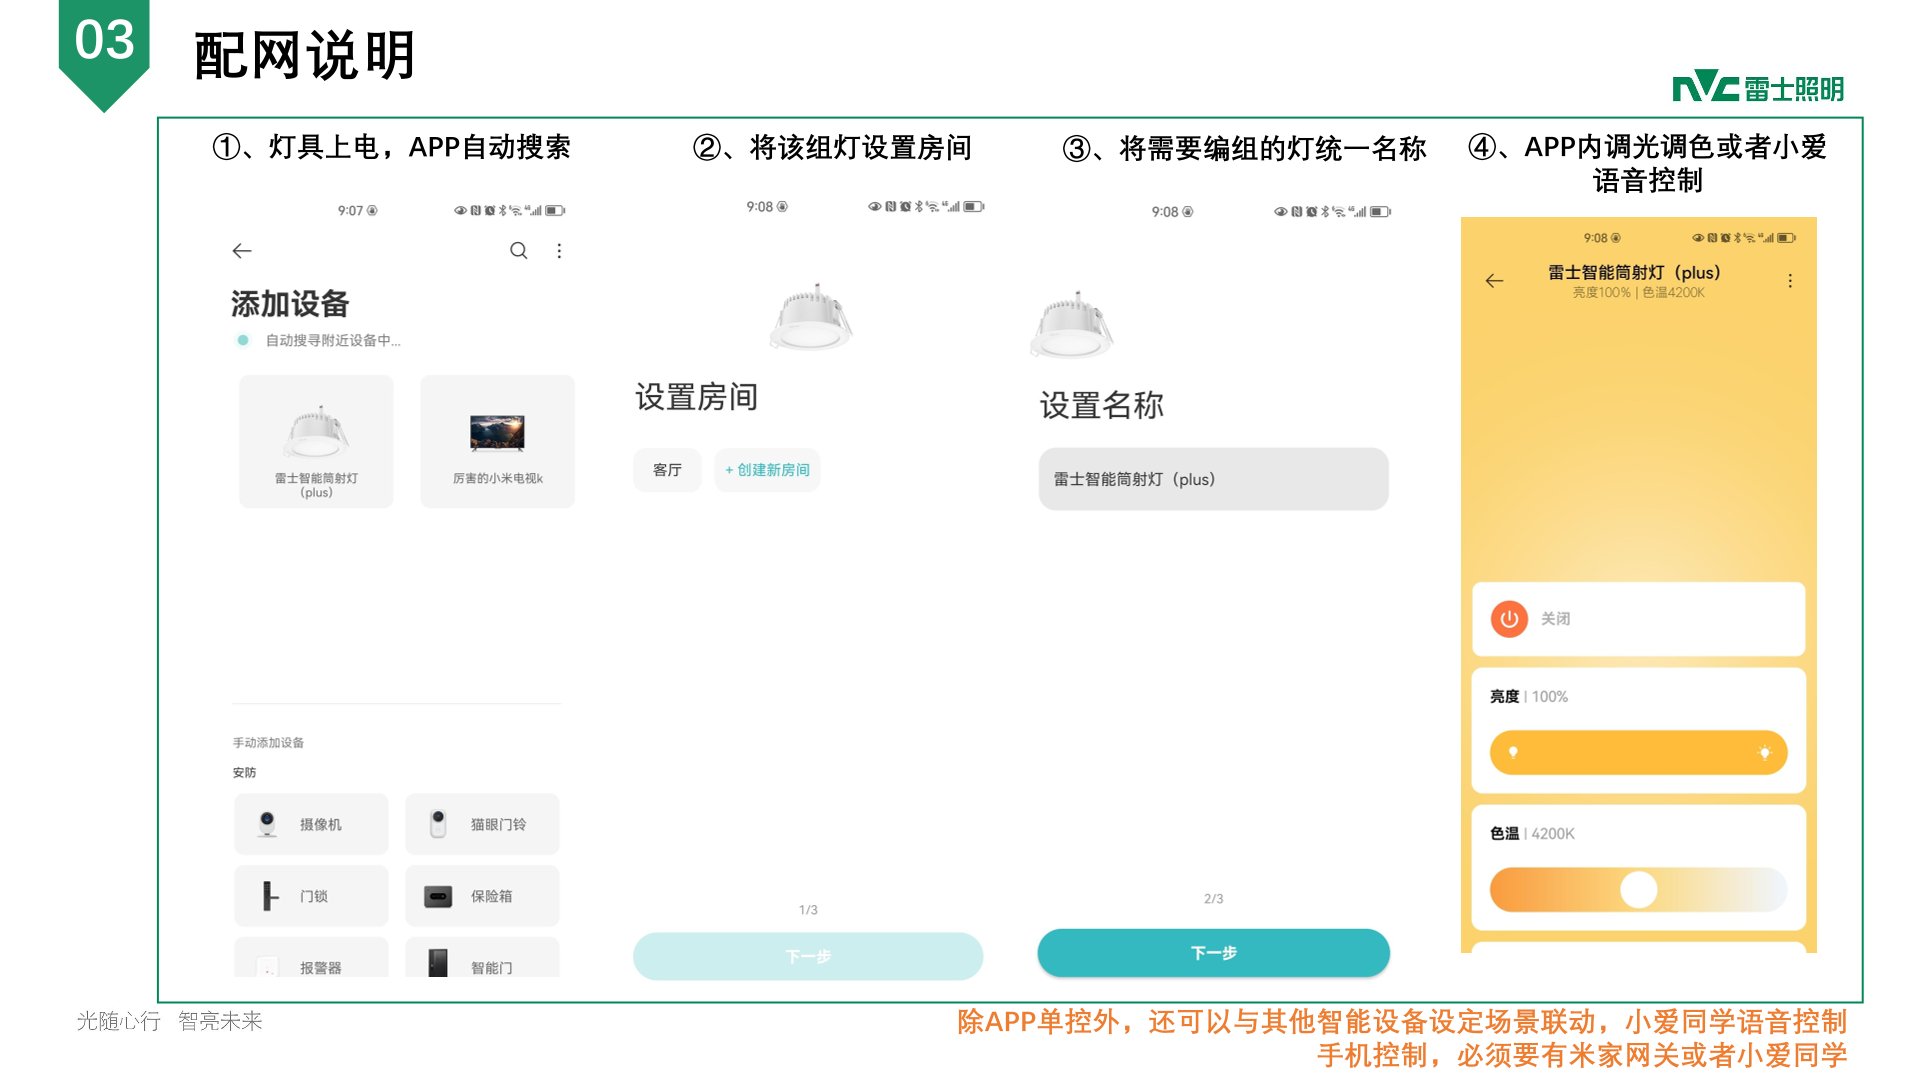
Task: Choose 保险箱 safe box category
Action: click(482, 896)
